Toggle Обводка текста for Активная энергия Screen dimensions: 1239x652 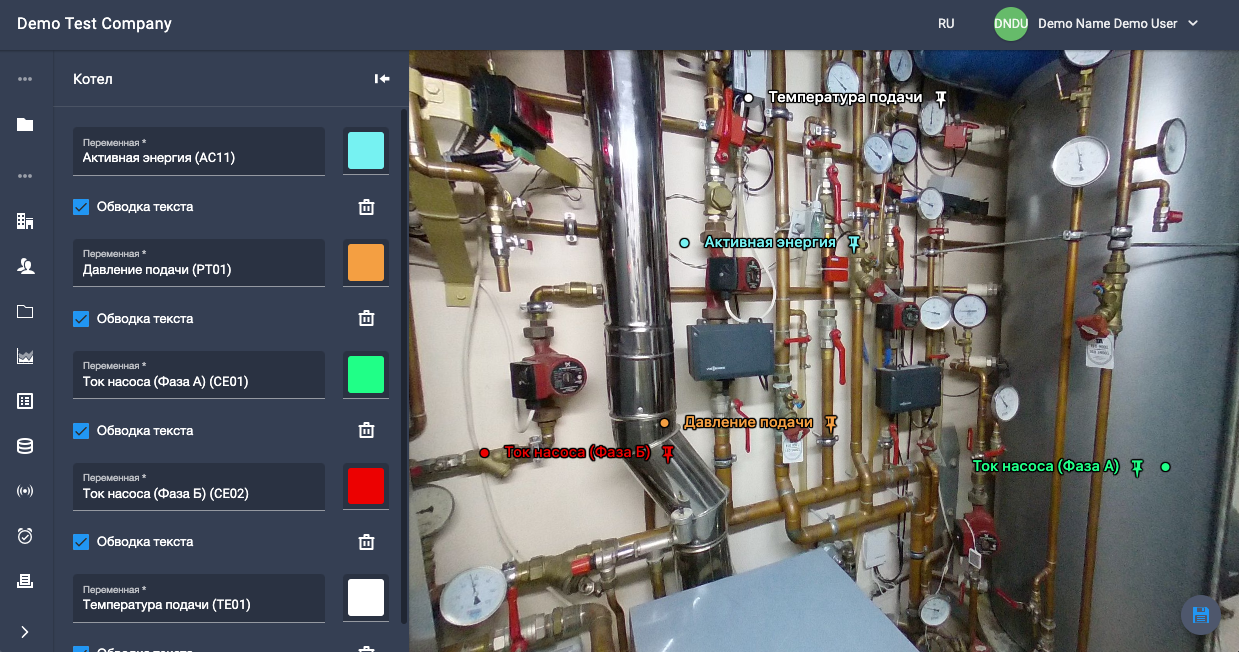(81, 207)
